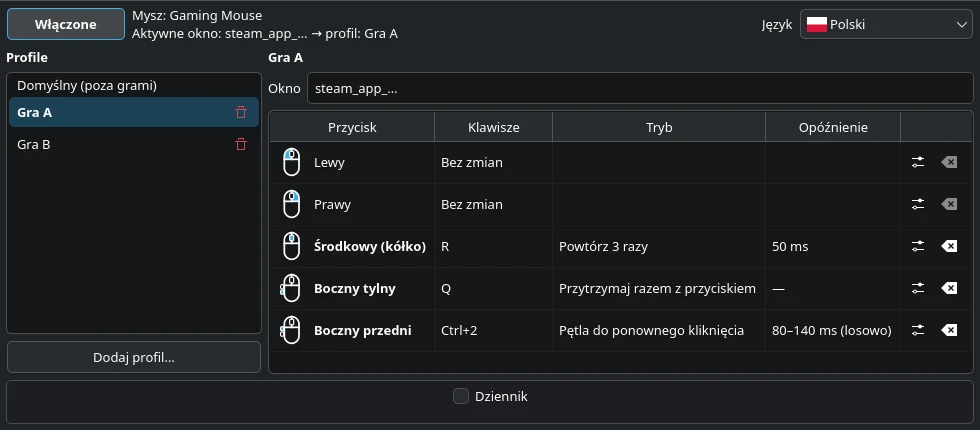Image resolution: width=980 pixels, height=430 pixels.
Task: Sort by the Tryb column header
Action: (659, 128)
